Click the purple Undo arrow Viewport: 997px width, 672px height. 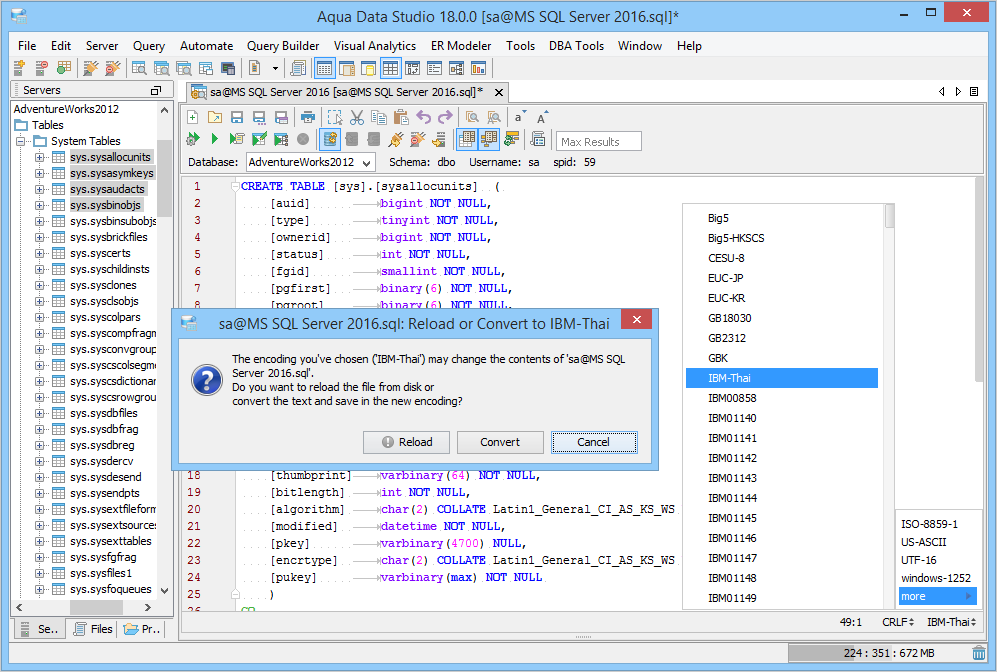[424, 117]
